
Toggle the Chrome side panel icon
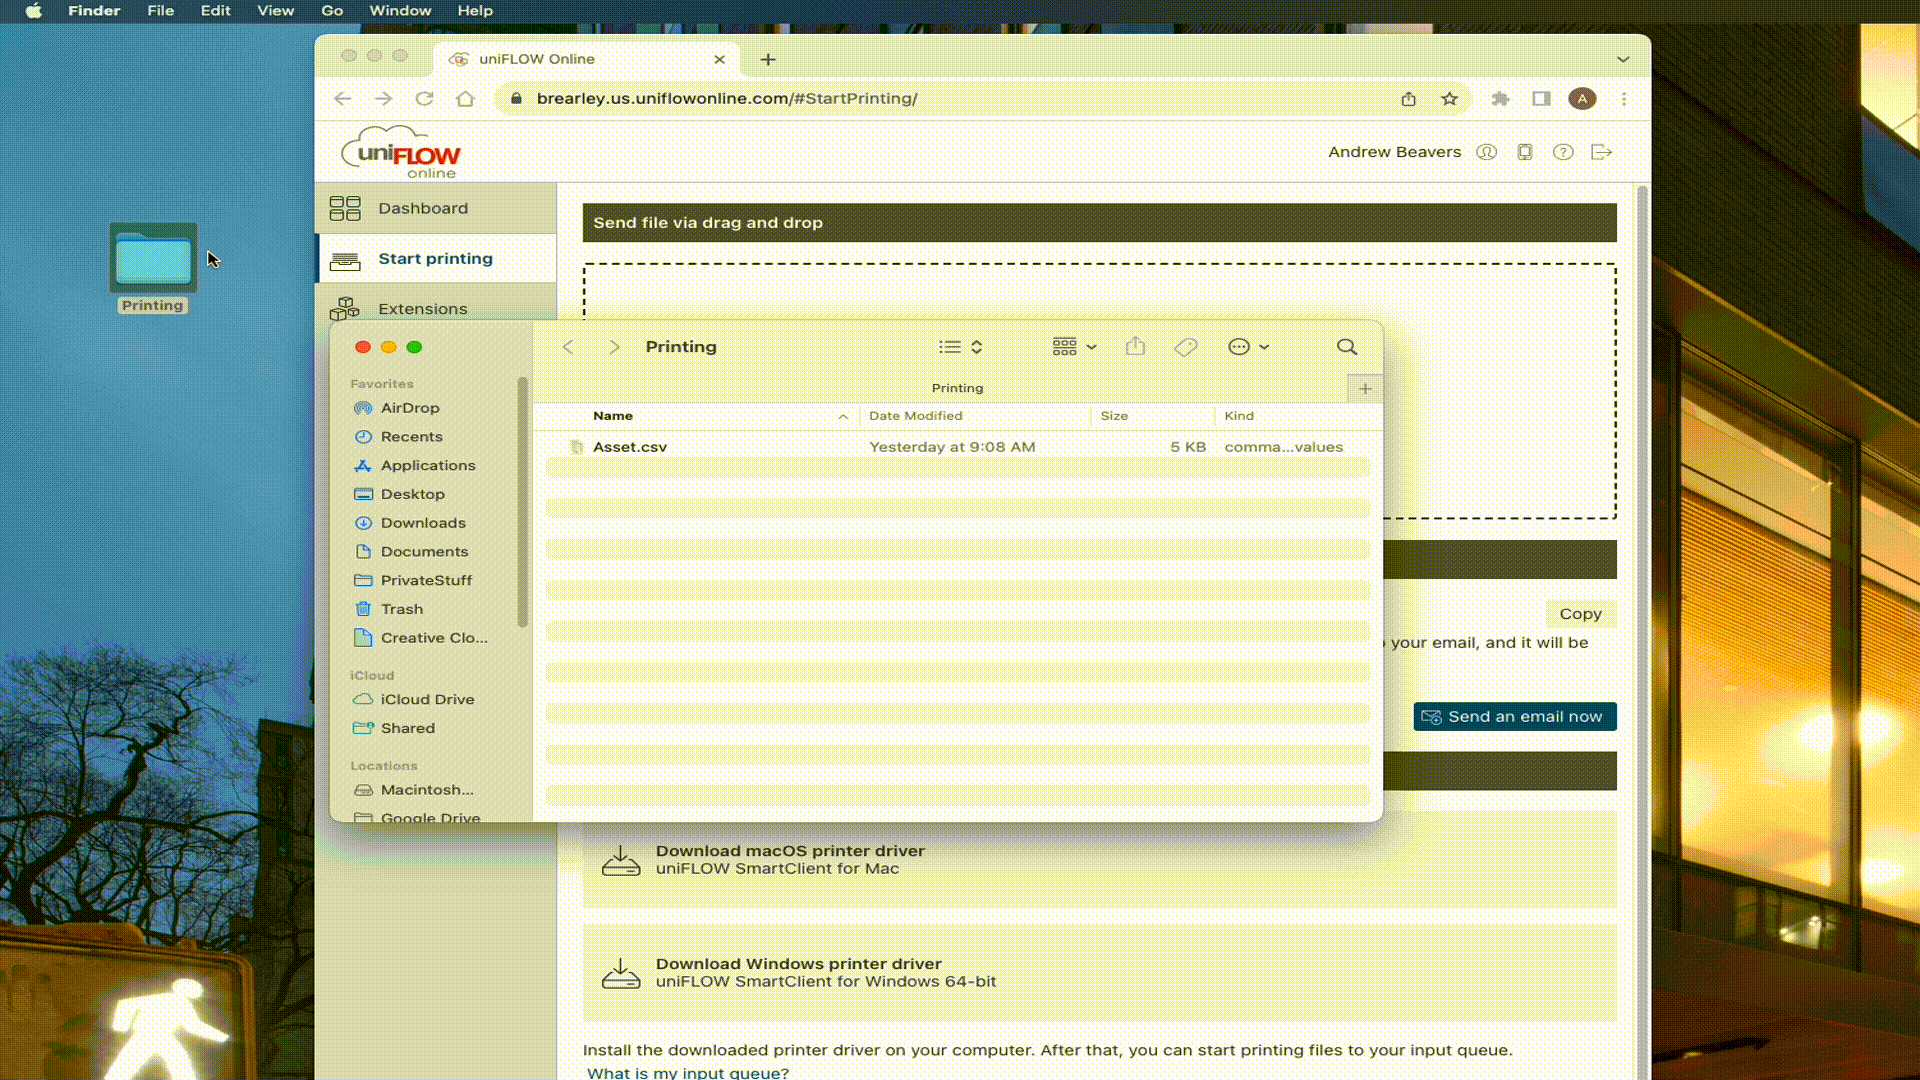(1541, 99)
